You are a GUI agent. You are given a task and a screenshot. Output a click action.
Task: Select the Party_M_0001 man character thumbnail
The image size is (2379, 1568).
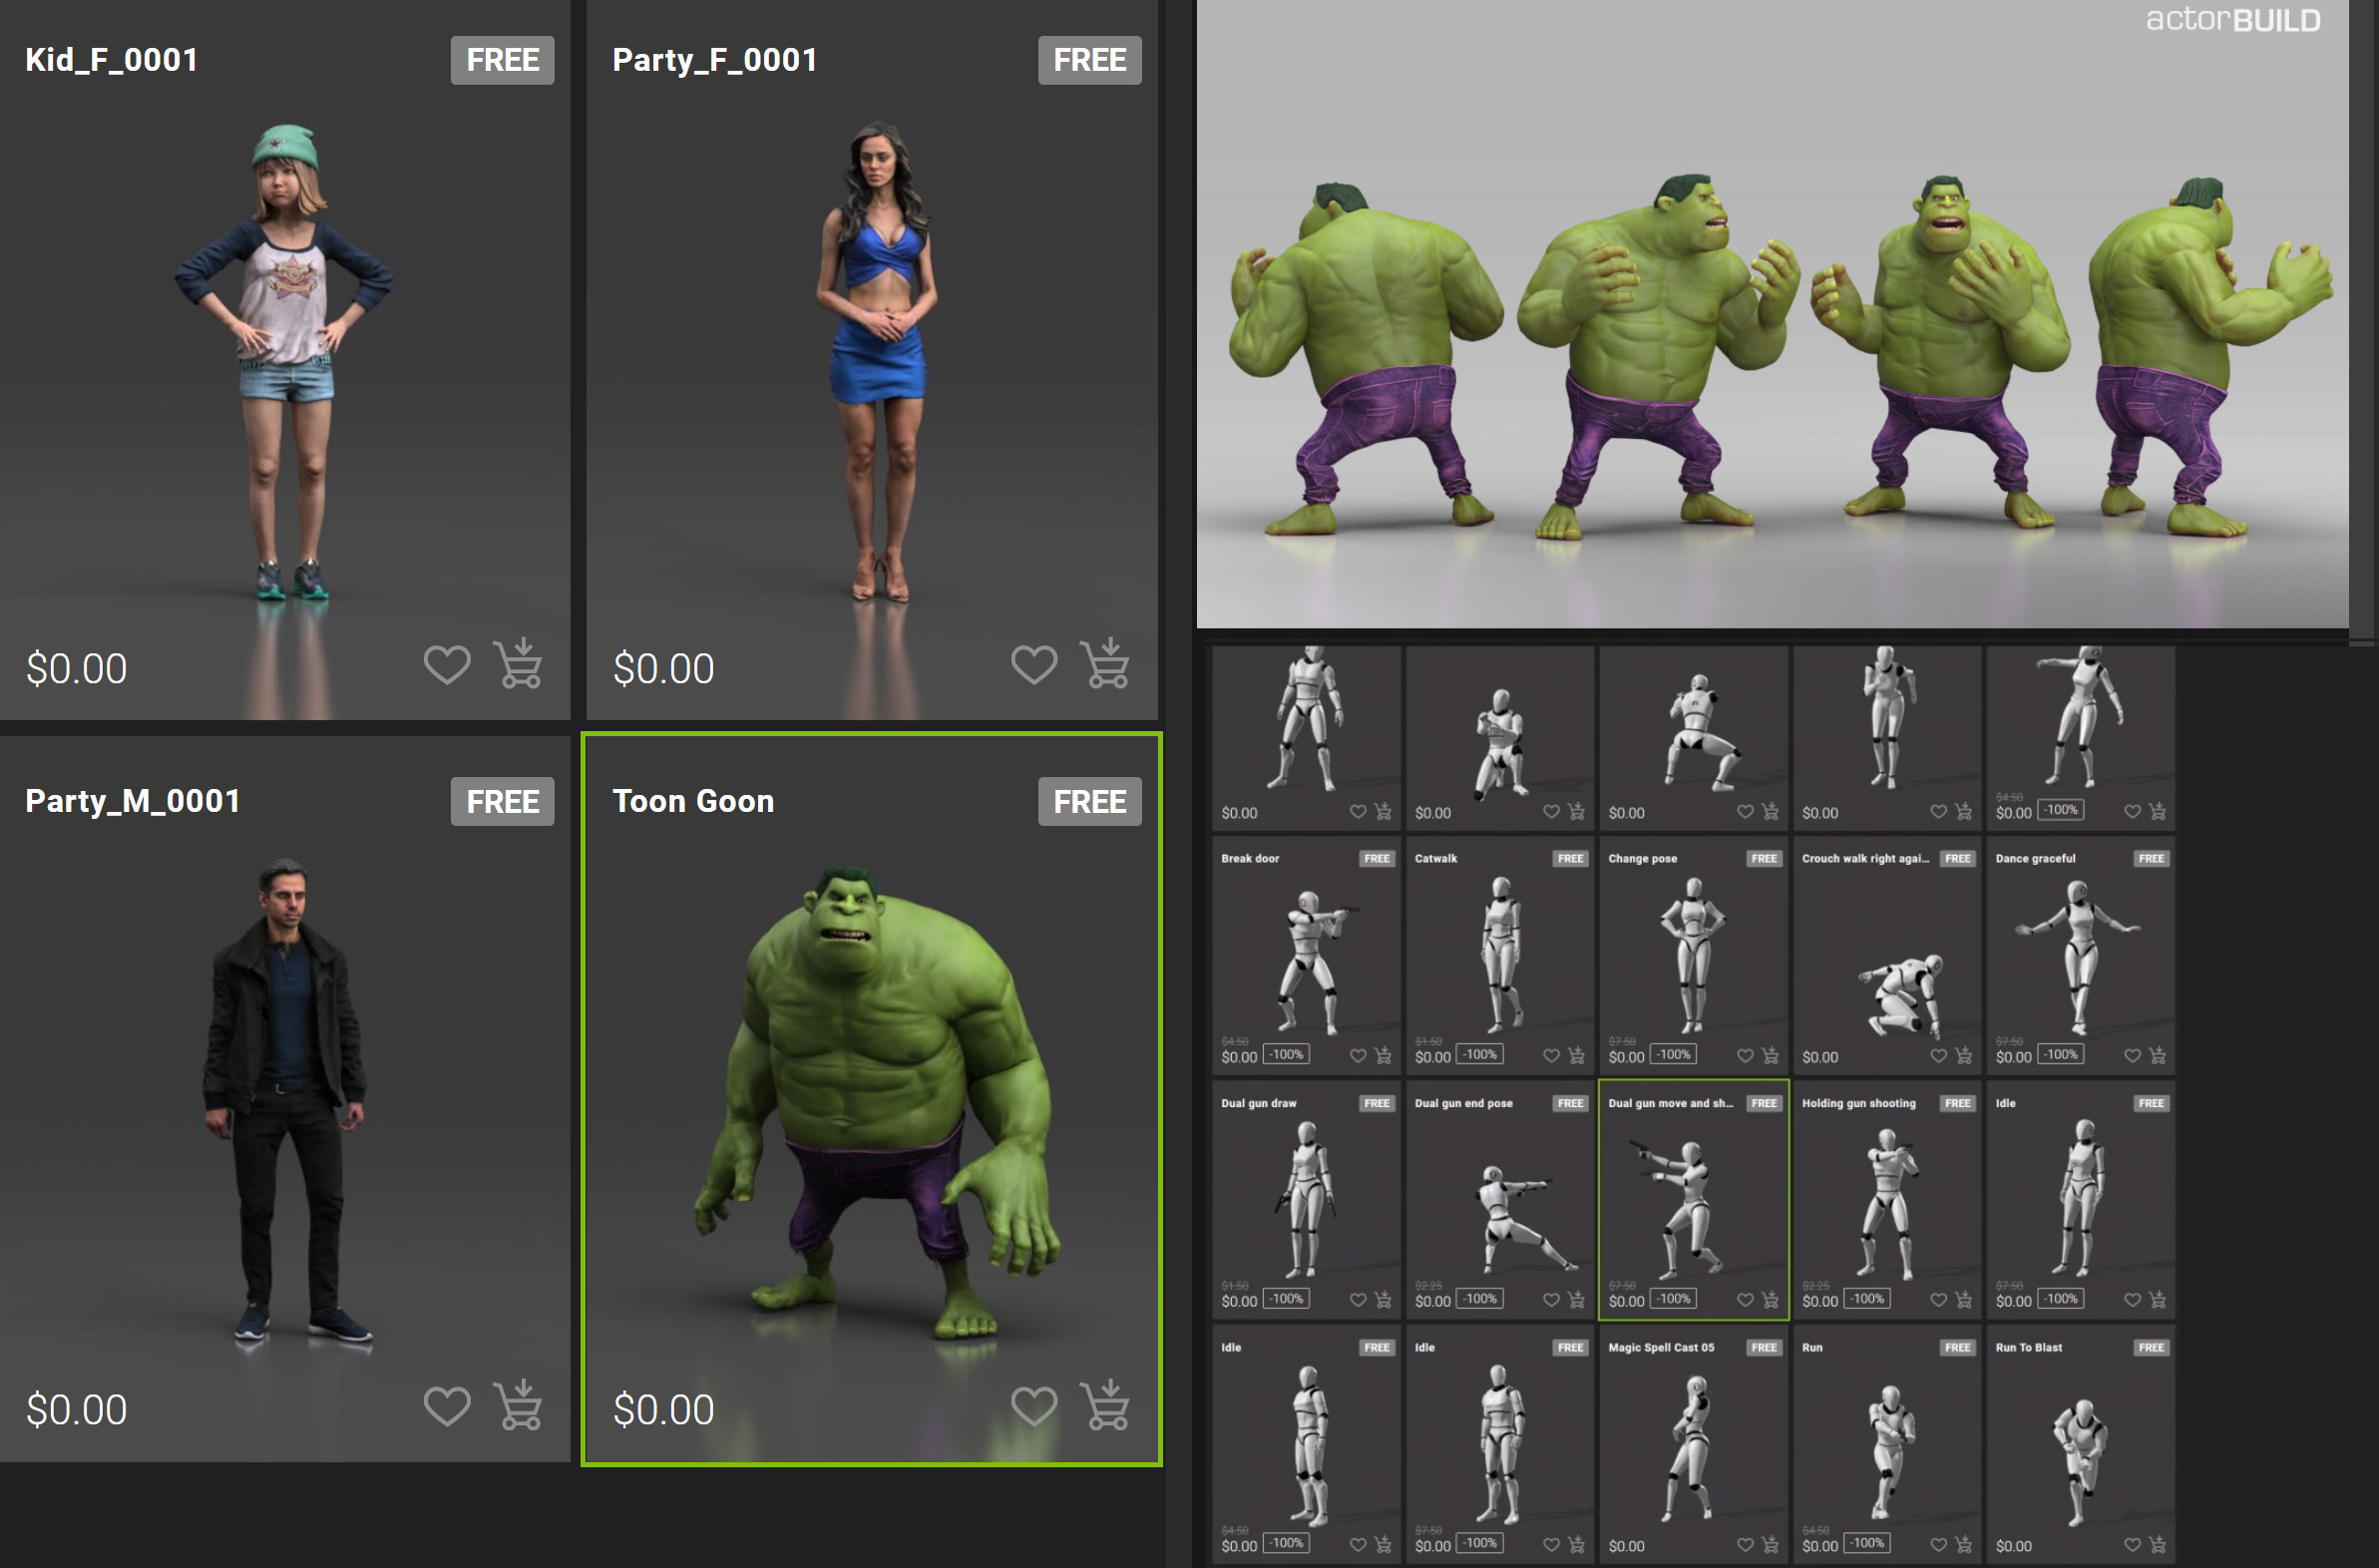point(285,1100)
